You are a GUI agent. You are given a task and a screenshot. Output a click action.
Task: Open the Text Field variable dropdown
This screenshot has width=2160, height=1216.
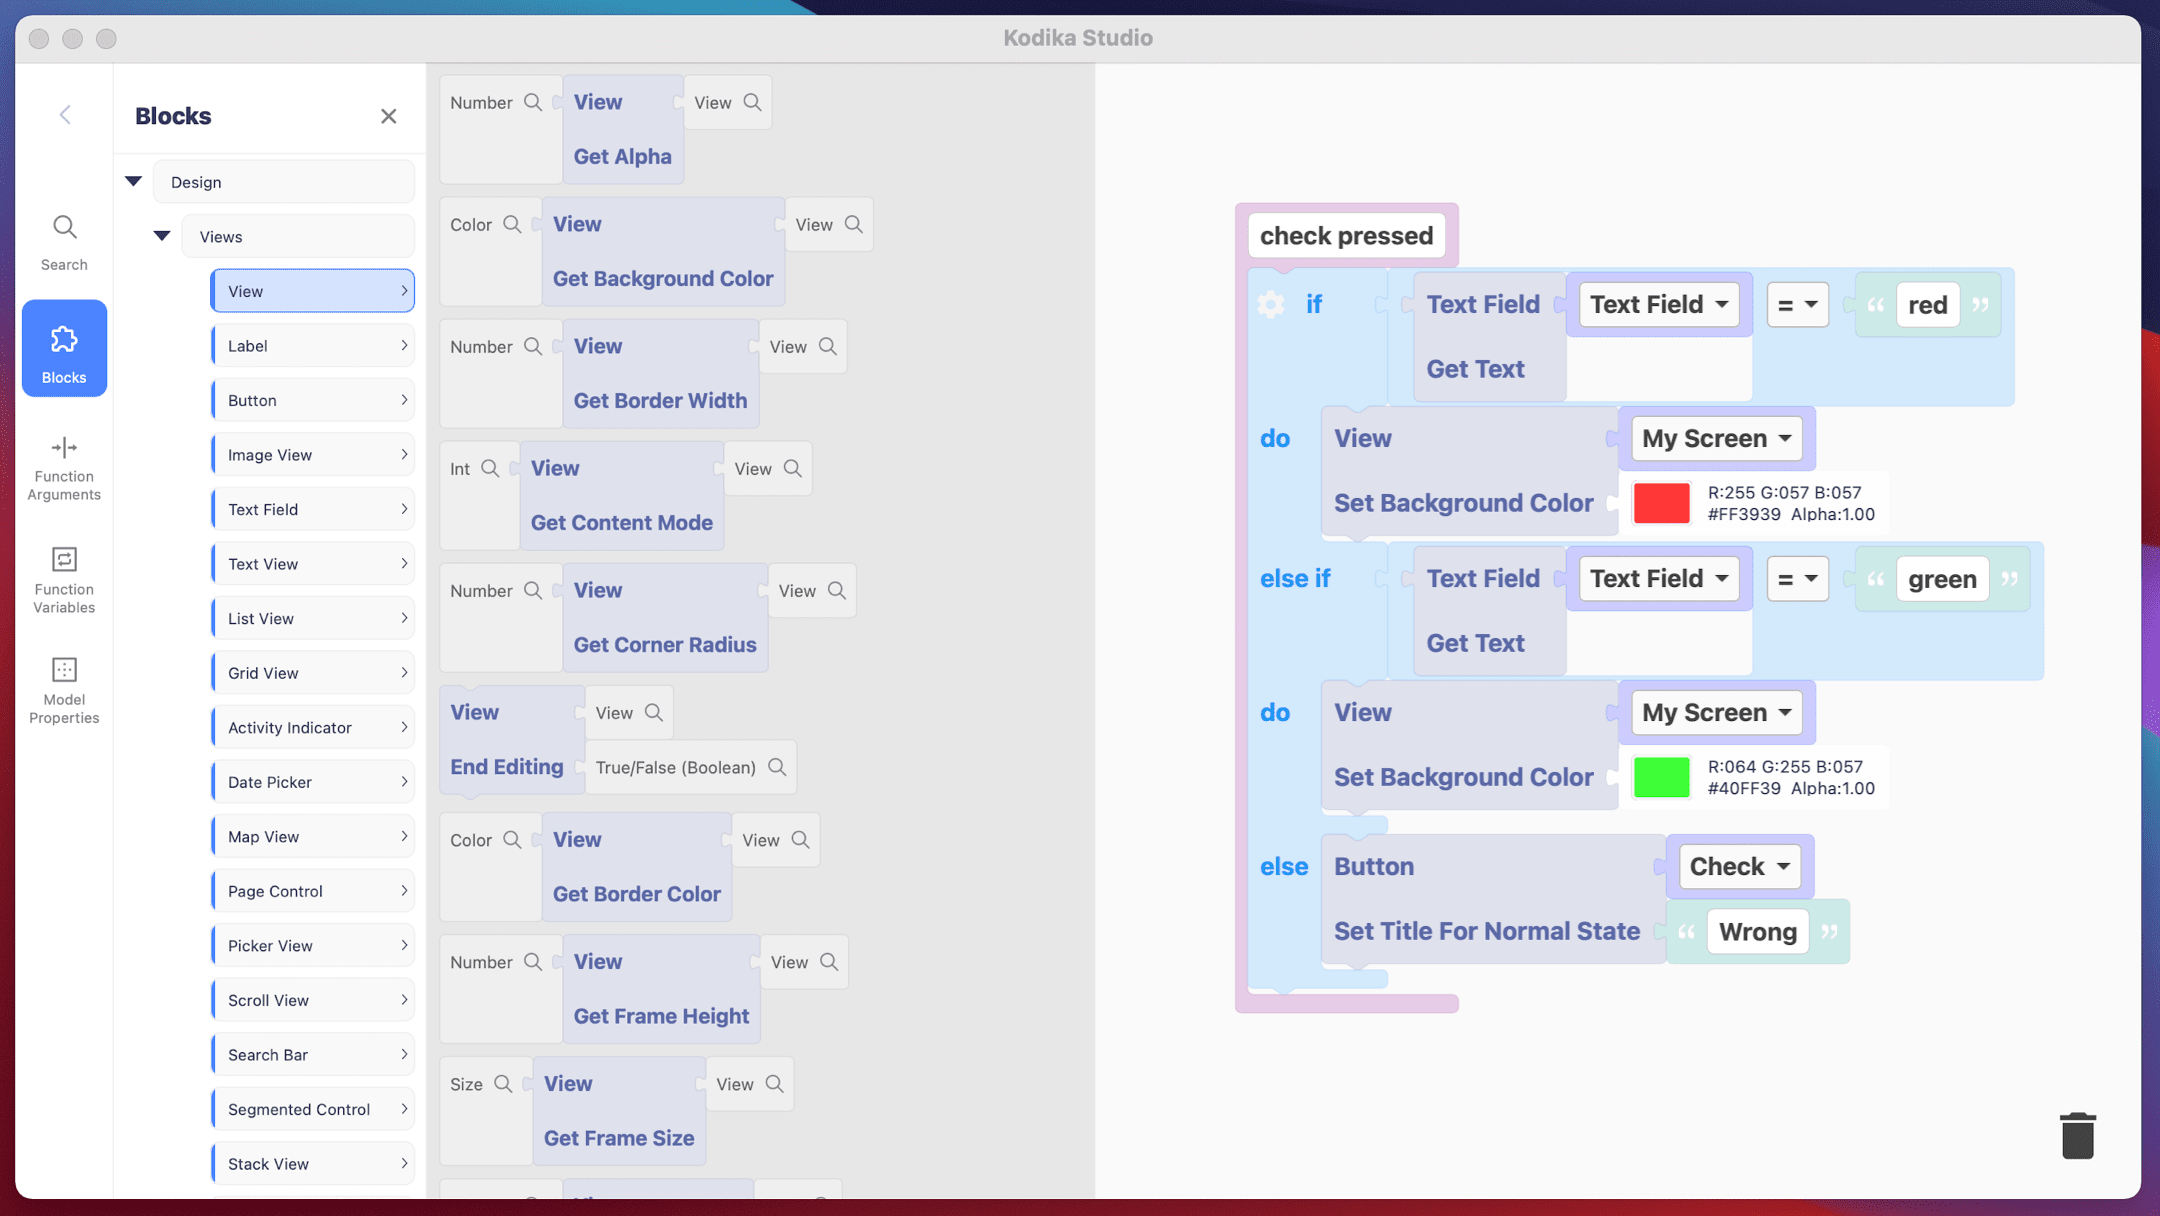[1657, 304]
